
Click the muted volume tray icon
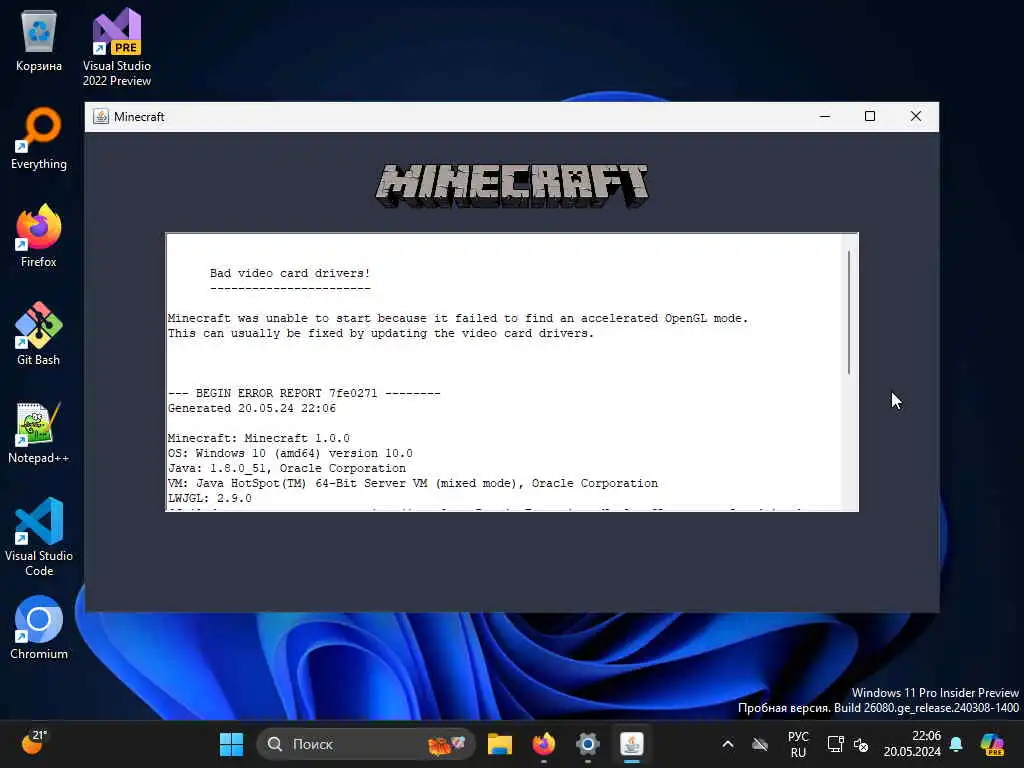[x=861, y=744]
